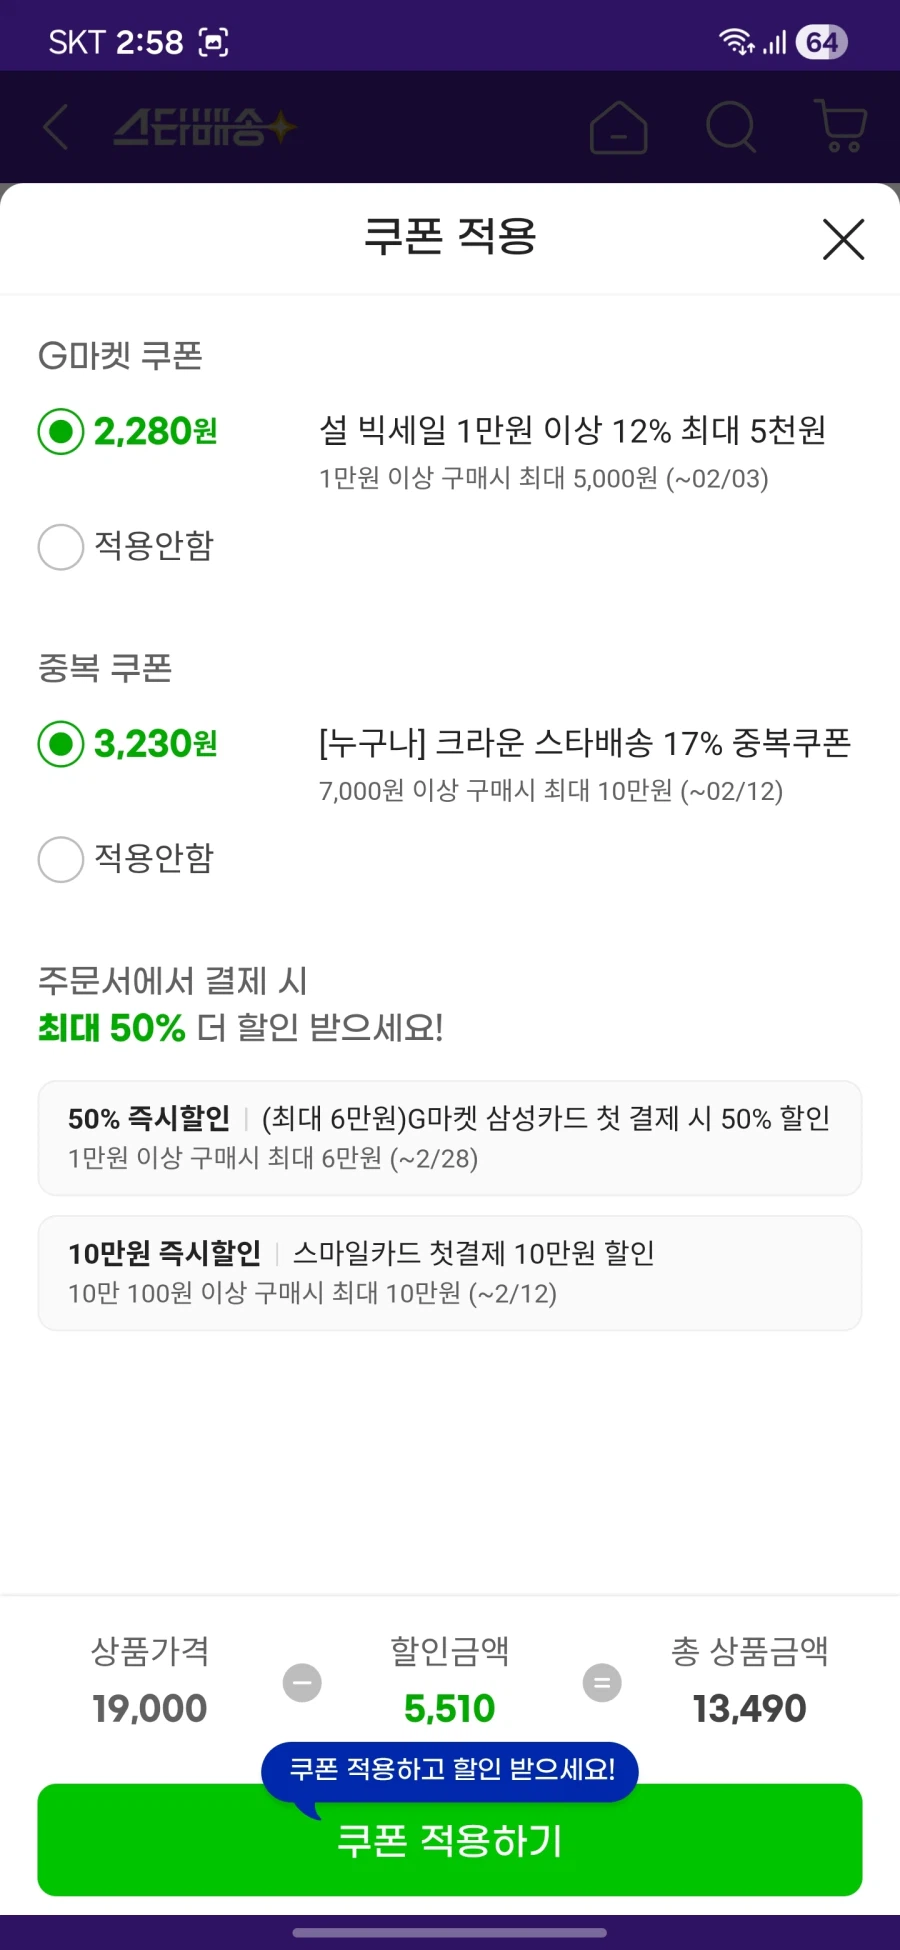Open the search icon in the top bar
This screenshot has height=1950, width=900.
731,127
